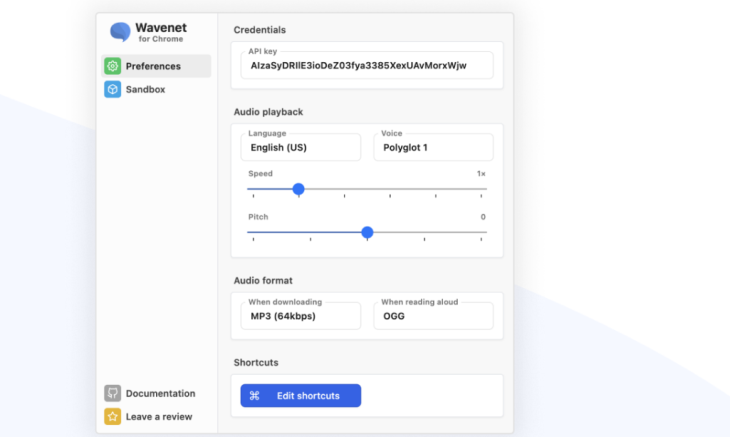730x437 pixels.
Task: Open the Voice dropdown
Action: coord(433,147)
